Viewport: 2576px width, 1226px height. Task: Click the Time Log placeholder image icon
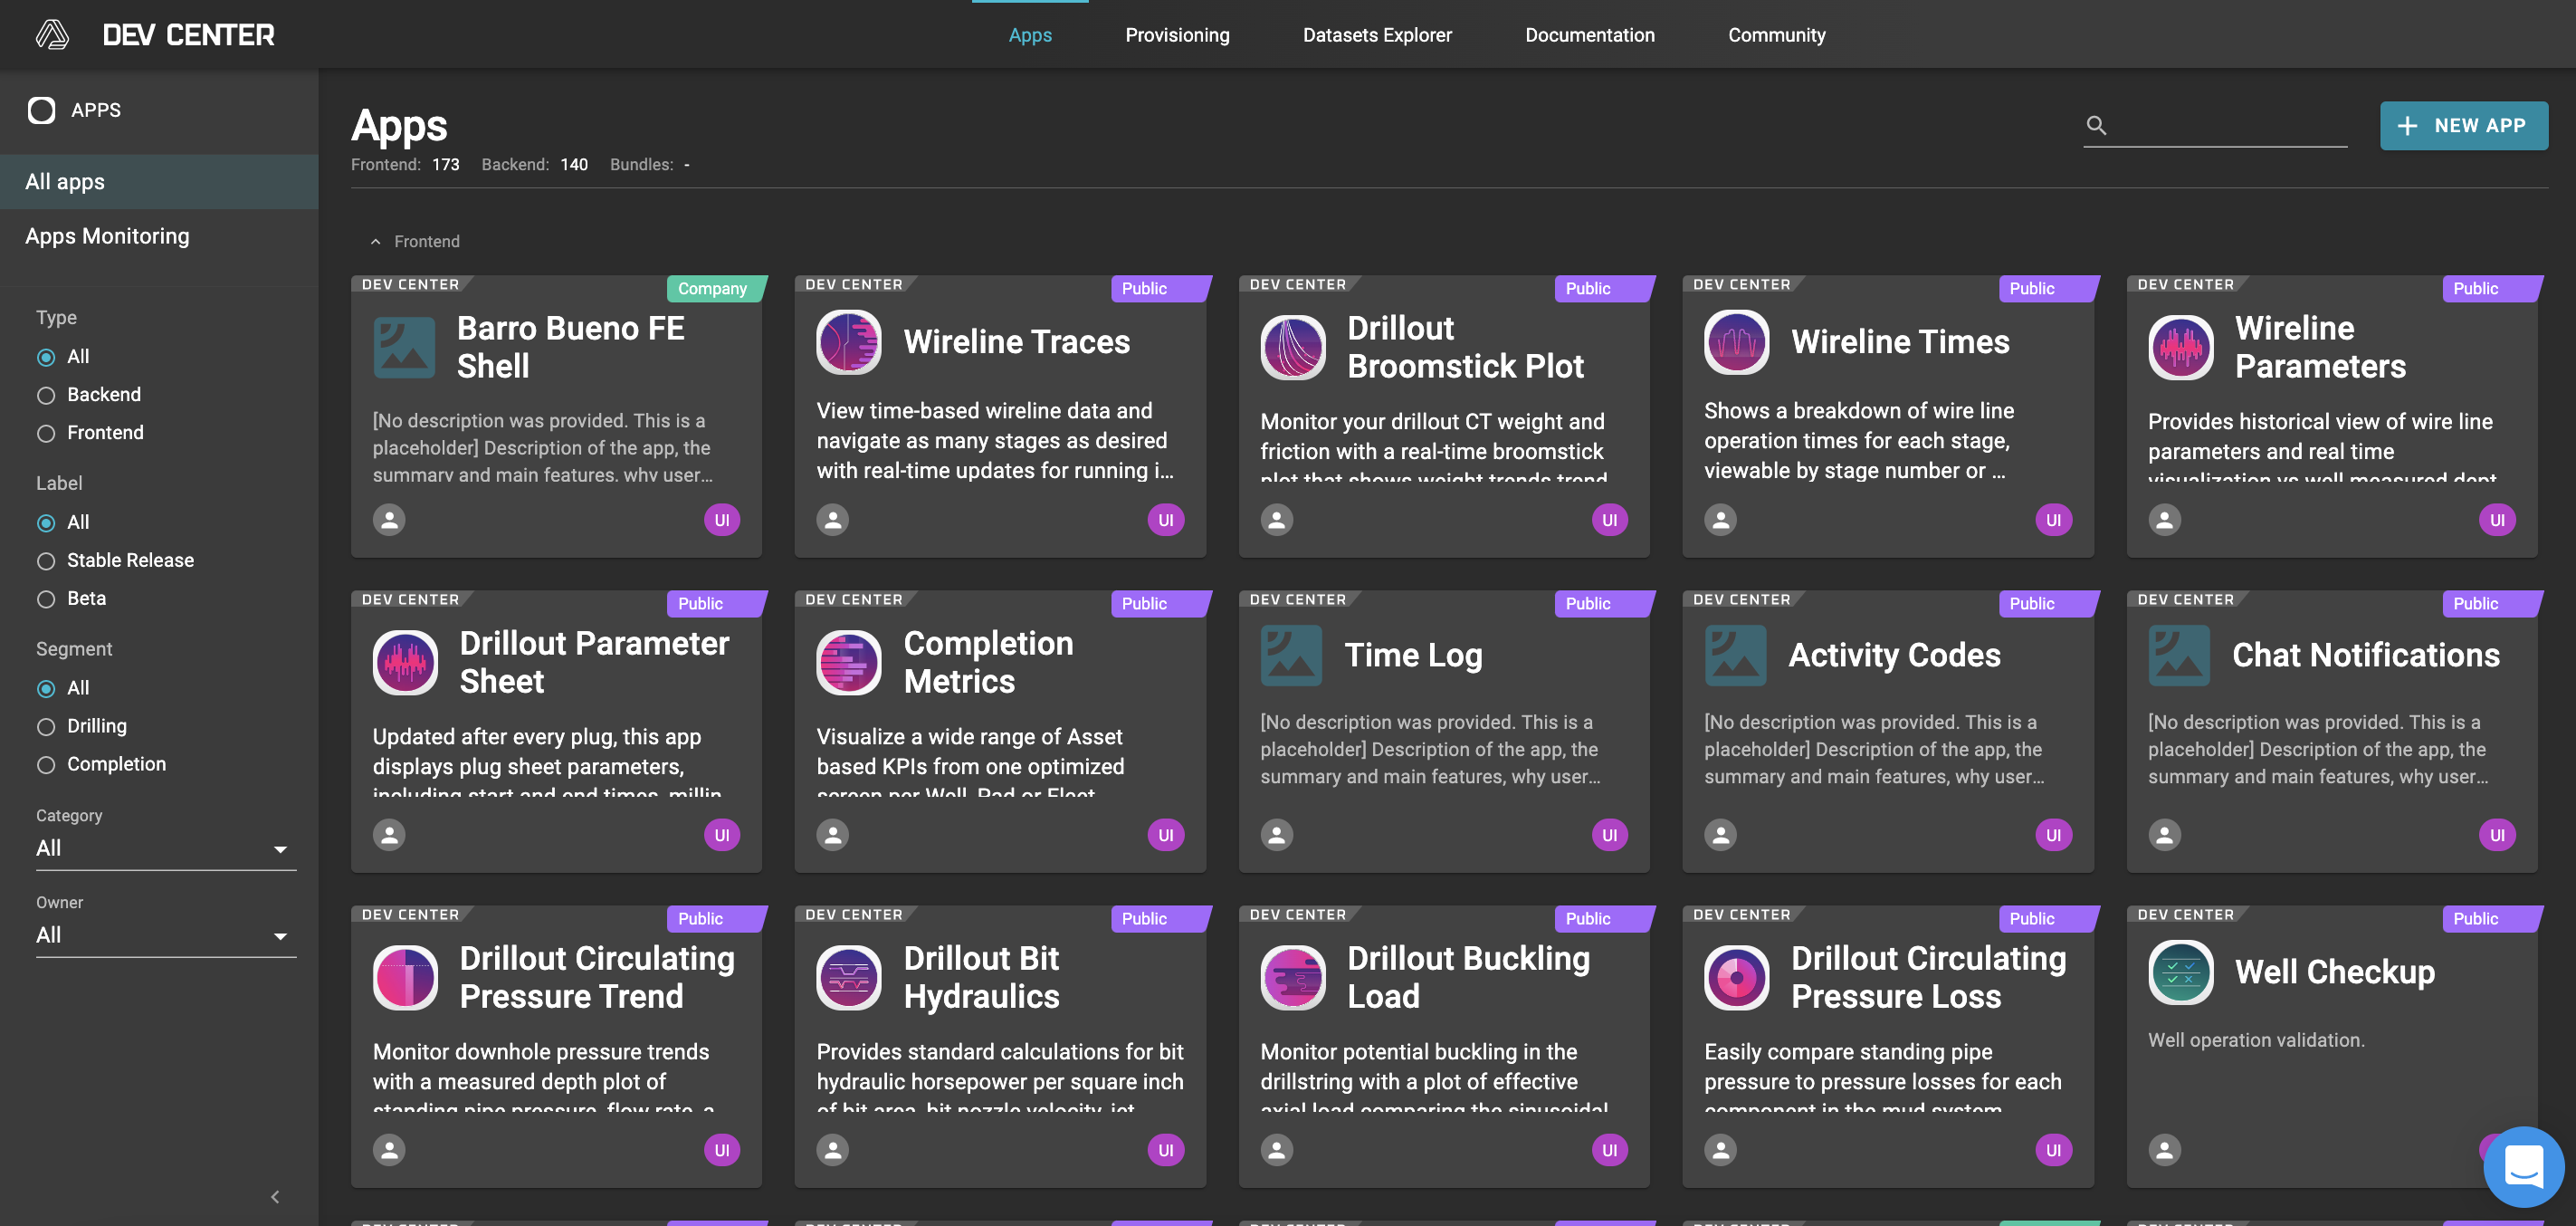[1291, 655]
